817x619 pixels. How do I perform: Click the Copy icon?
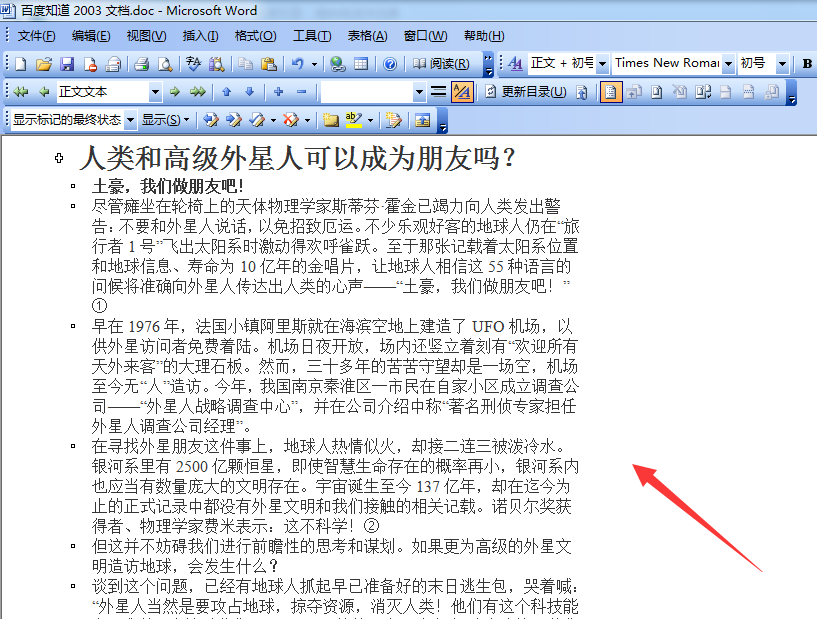click(245, 64)
